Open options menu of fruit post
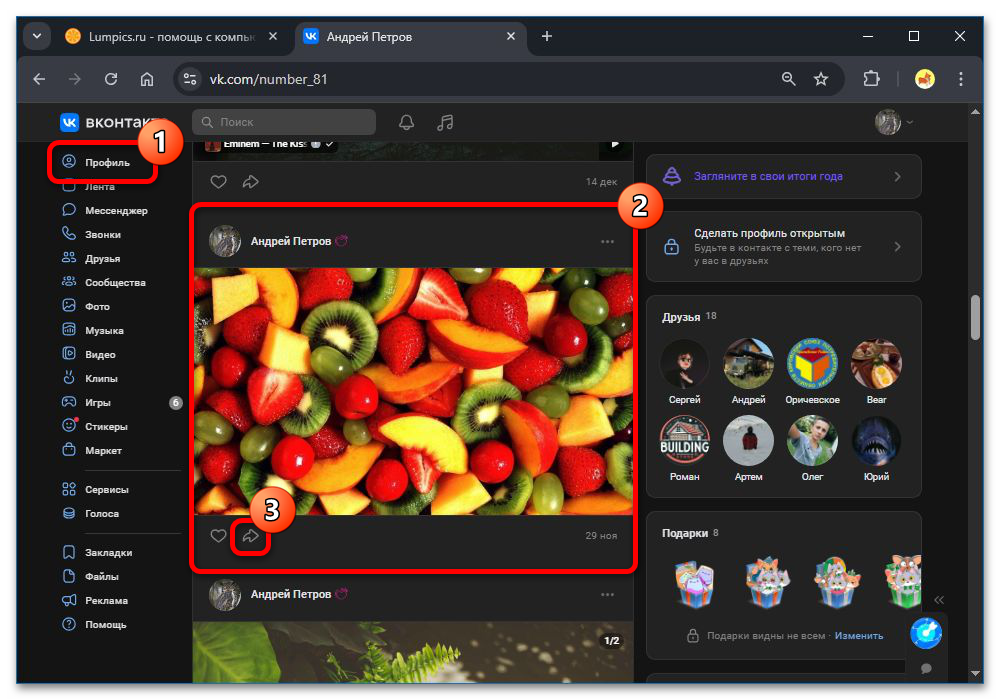The image size is (1000, 700). coord(607,242)
